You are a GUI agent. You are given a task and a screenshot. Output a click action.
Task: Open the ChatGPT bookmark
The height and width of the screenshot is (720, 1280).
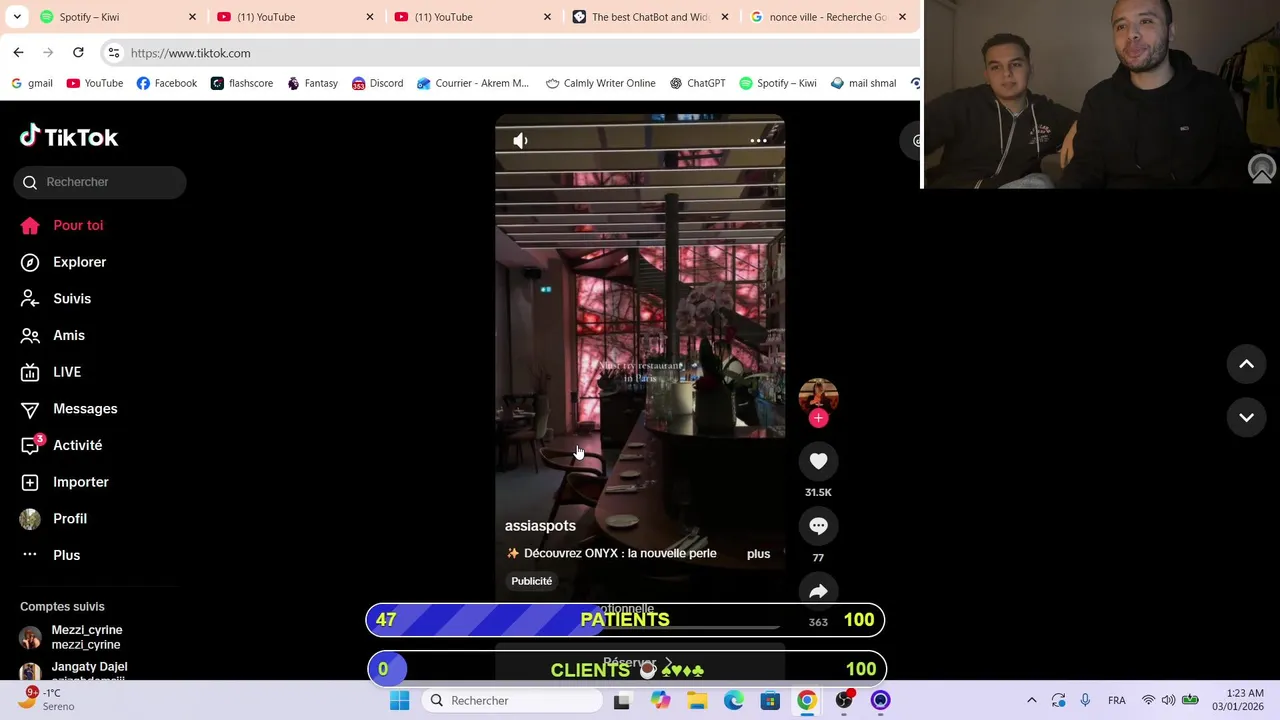coord(697,83)
